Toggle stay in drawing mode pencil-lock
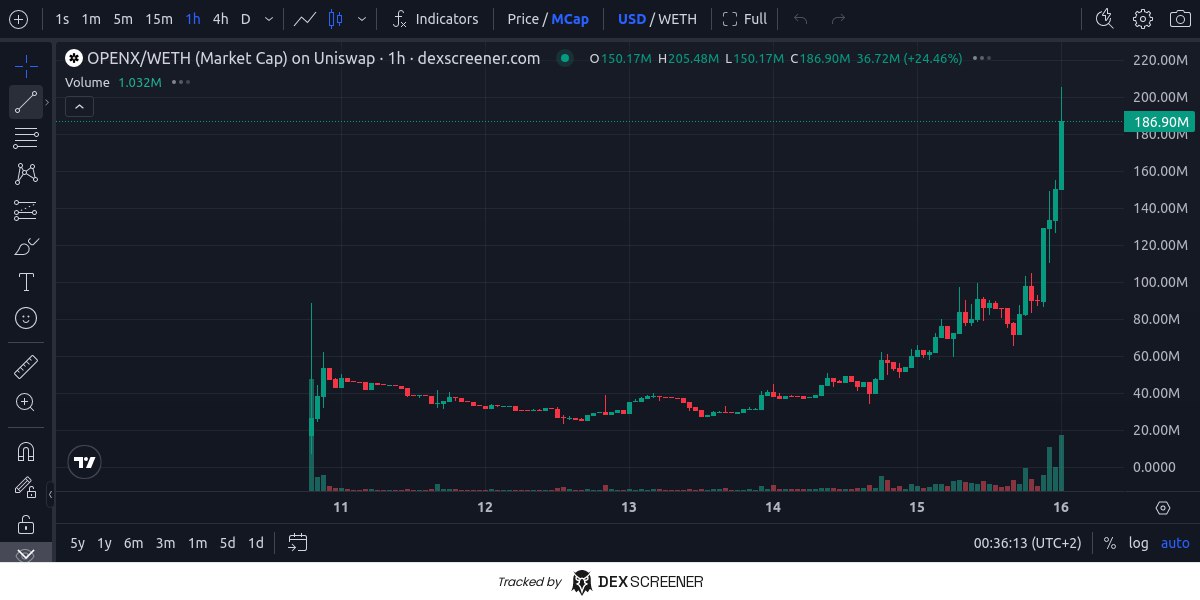 [26, 487]
